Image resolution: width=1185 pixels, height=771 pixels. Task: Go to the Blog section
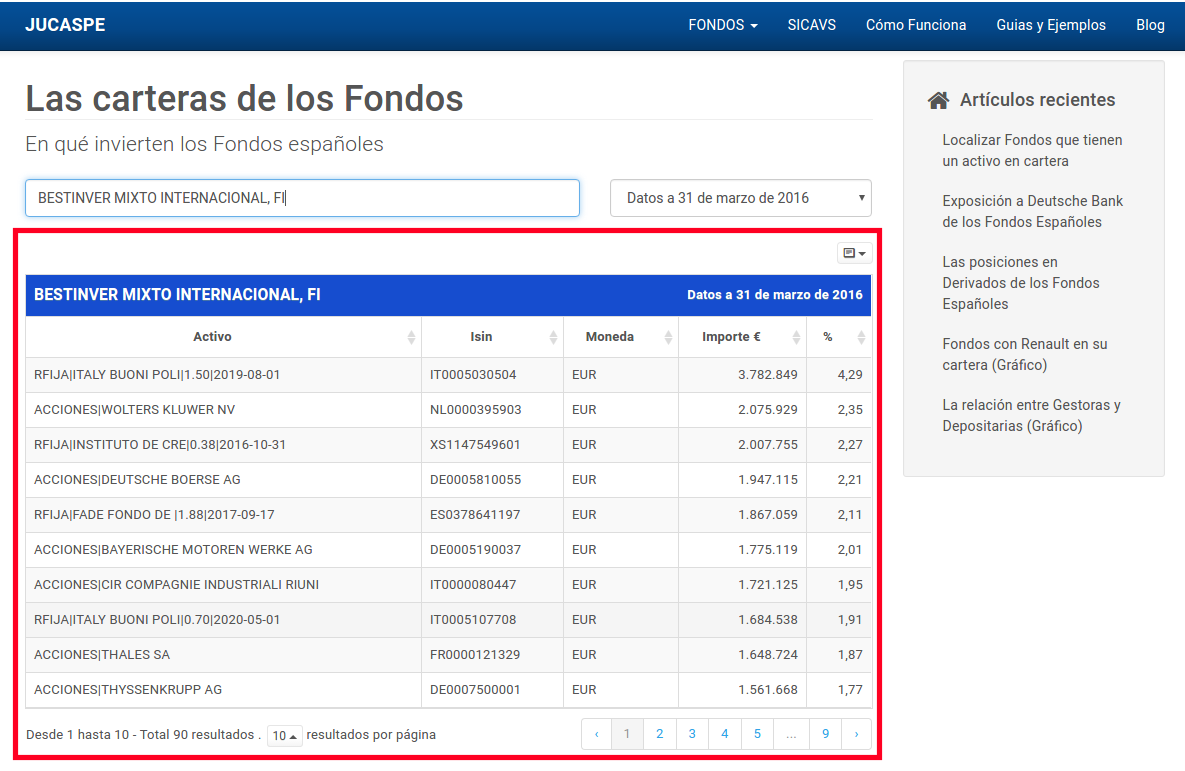[1150, 25]
